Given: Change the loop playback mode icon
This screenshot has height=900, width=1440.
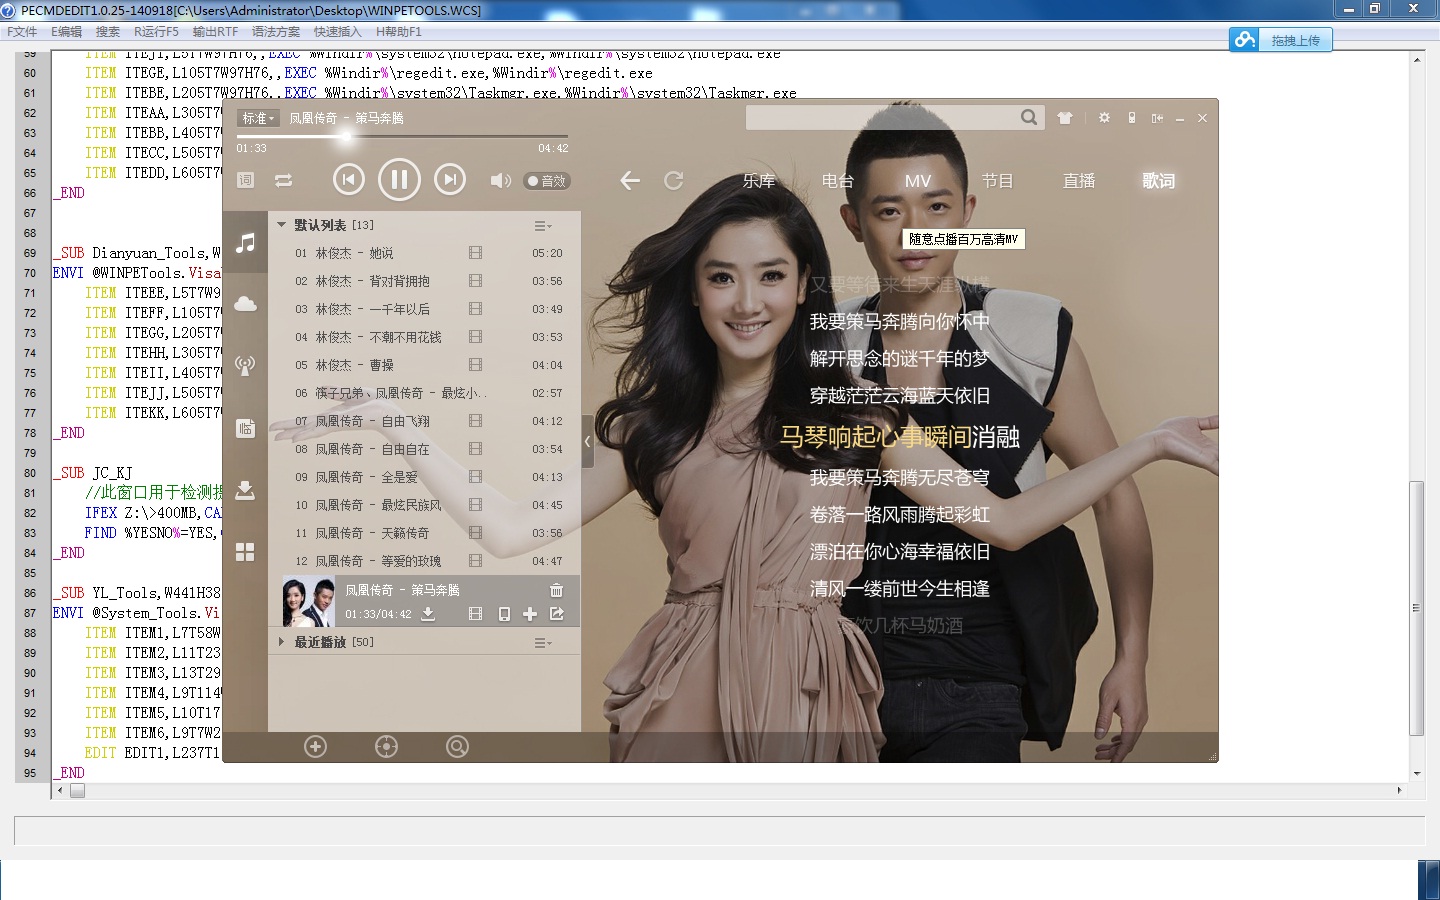Looking at the screenshot, I should coord(284,181).
